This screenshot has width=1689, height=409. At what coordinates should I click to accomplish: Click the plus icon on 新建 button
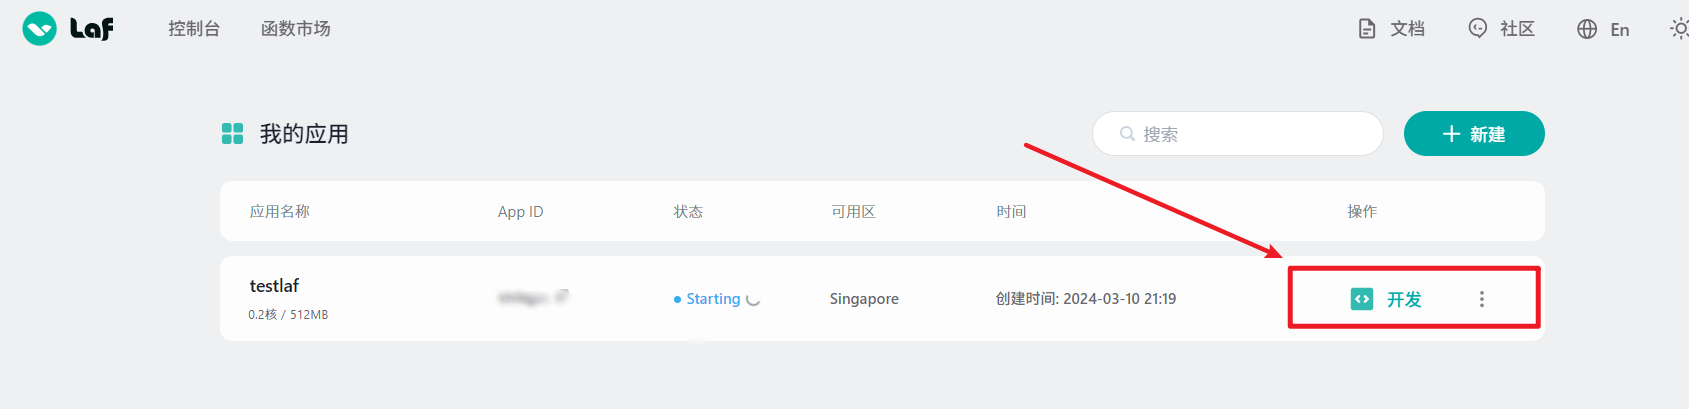[x=1452, y=134]
